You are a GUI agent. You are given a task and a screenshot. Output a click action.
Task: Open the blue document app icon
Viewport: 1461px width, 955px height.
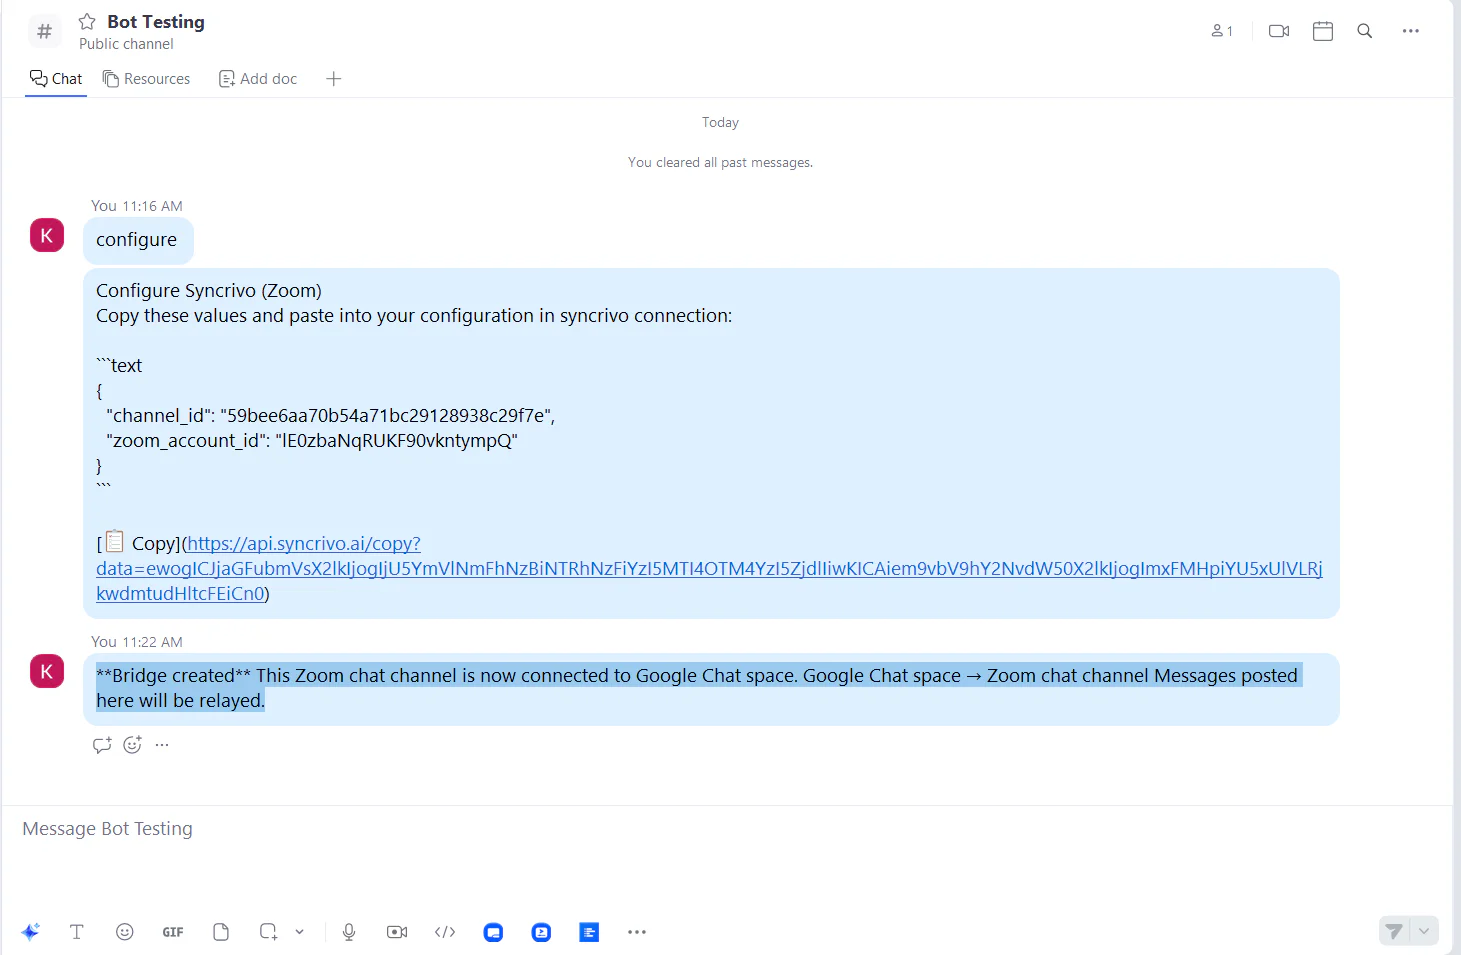coord(589,932)
